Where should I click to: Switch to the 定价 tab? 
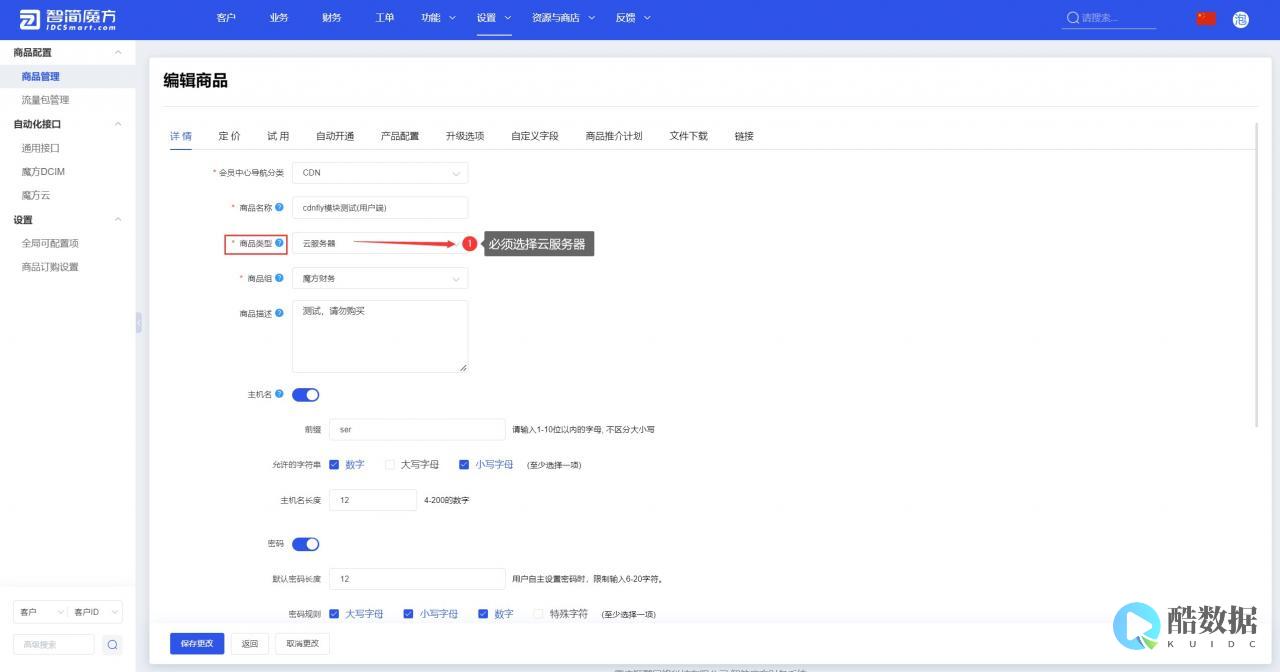coord(229,136)
